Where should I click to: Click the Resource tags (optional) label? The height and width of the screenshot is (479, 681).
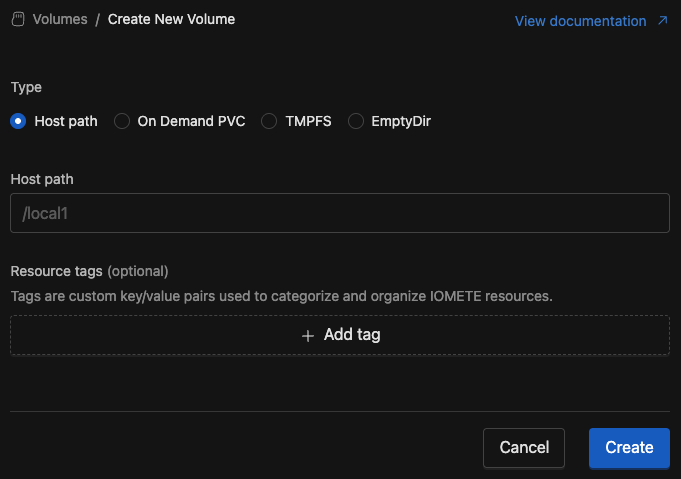(89, 271)
